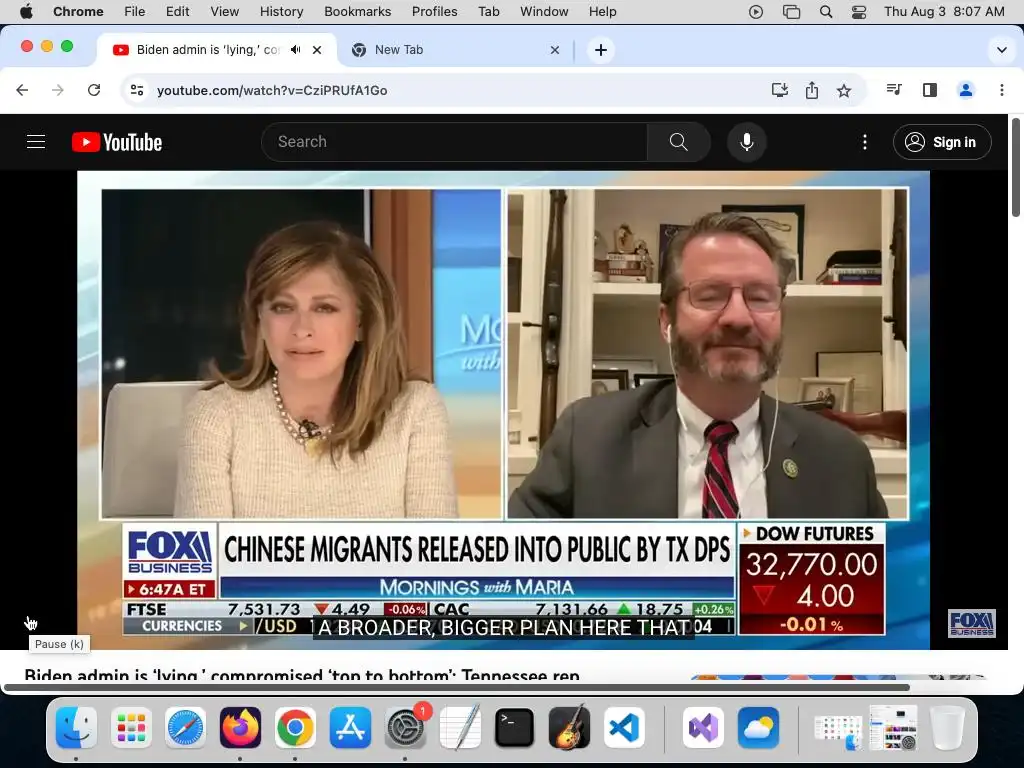Show the date and time panel

coord(944,11)
